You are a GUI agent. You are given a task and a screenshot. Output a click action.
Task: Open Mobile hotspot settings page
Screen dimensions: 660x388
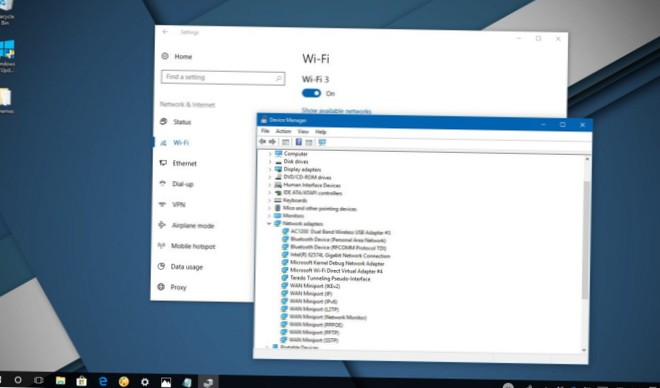(x=186, y=246)
